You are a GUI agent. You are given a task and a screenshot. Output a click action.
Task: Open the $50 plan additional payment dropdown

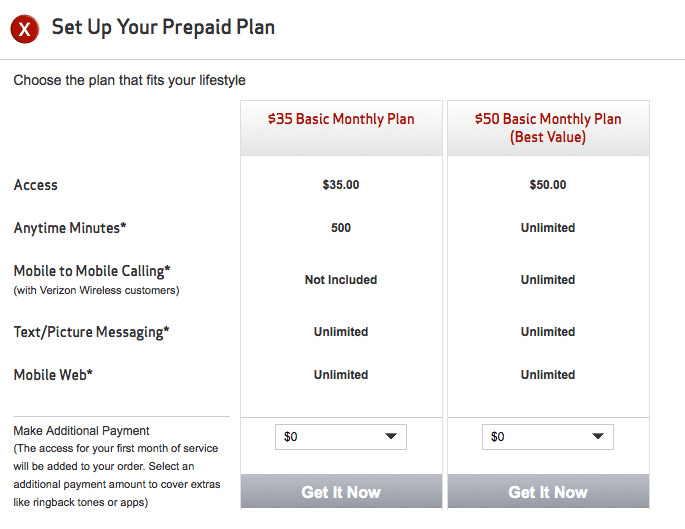[547, 437]
